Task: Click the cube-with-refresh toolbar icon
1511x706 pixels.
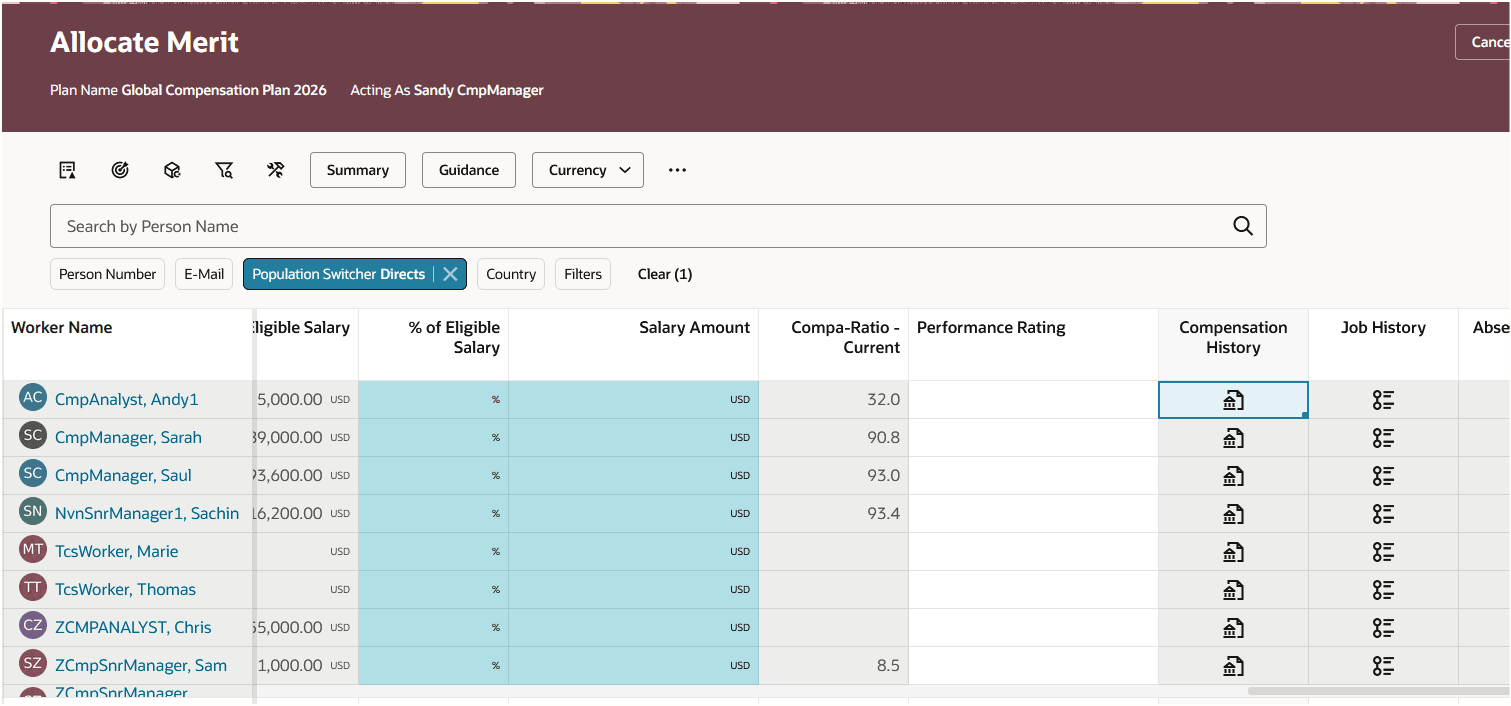Action: tap(172, 170)
